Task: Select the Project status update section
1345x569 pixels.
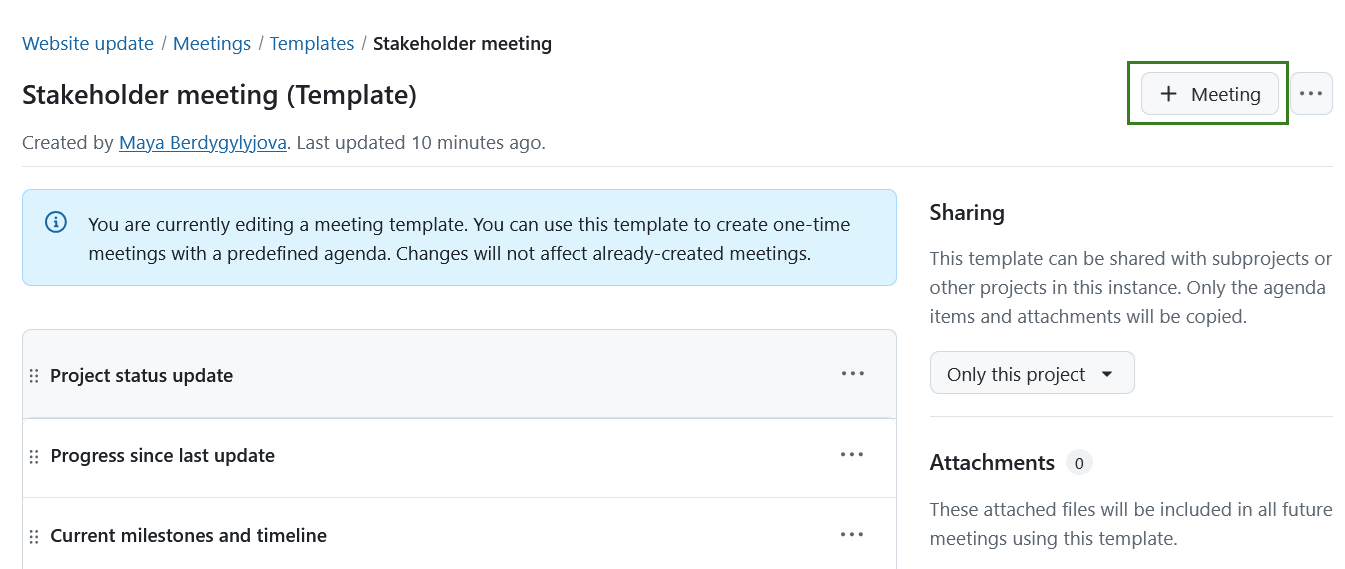Action: 142,376
